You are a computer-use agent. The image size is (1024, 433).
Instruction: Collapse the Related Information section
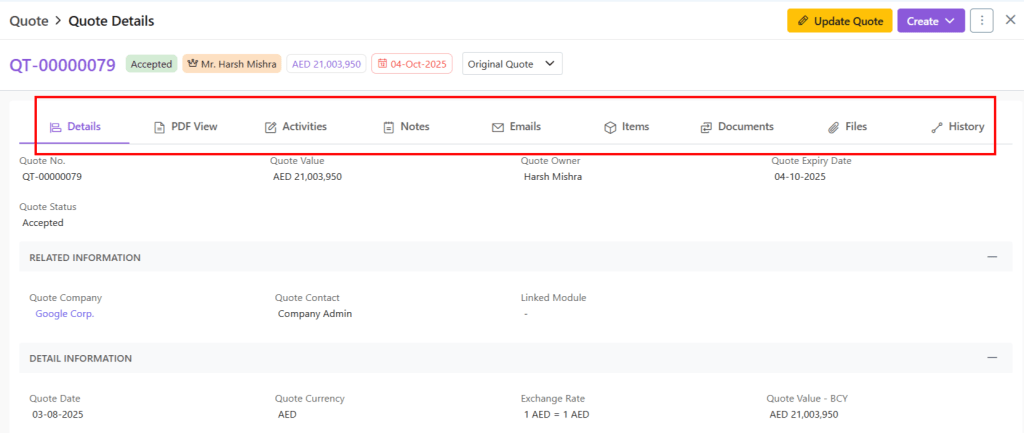click(992, 257)
